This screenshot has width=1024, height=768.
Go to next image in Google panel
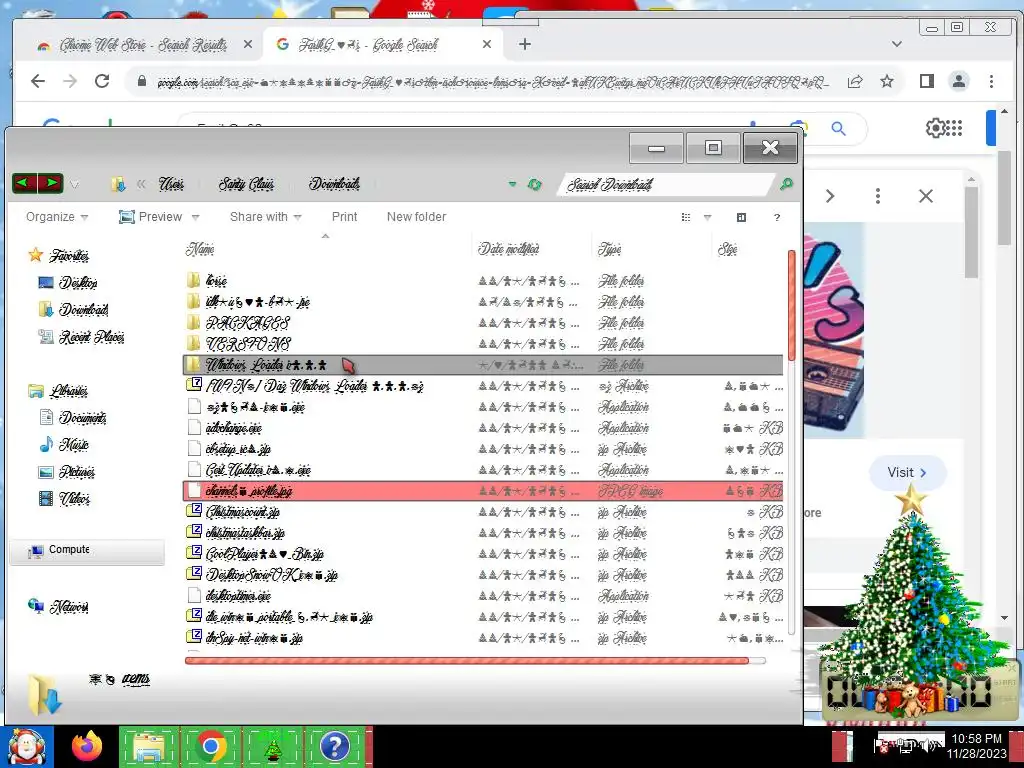[x=830, y=196]
